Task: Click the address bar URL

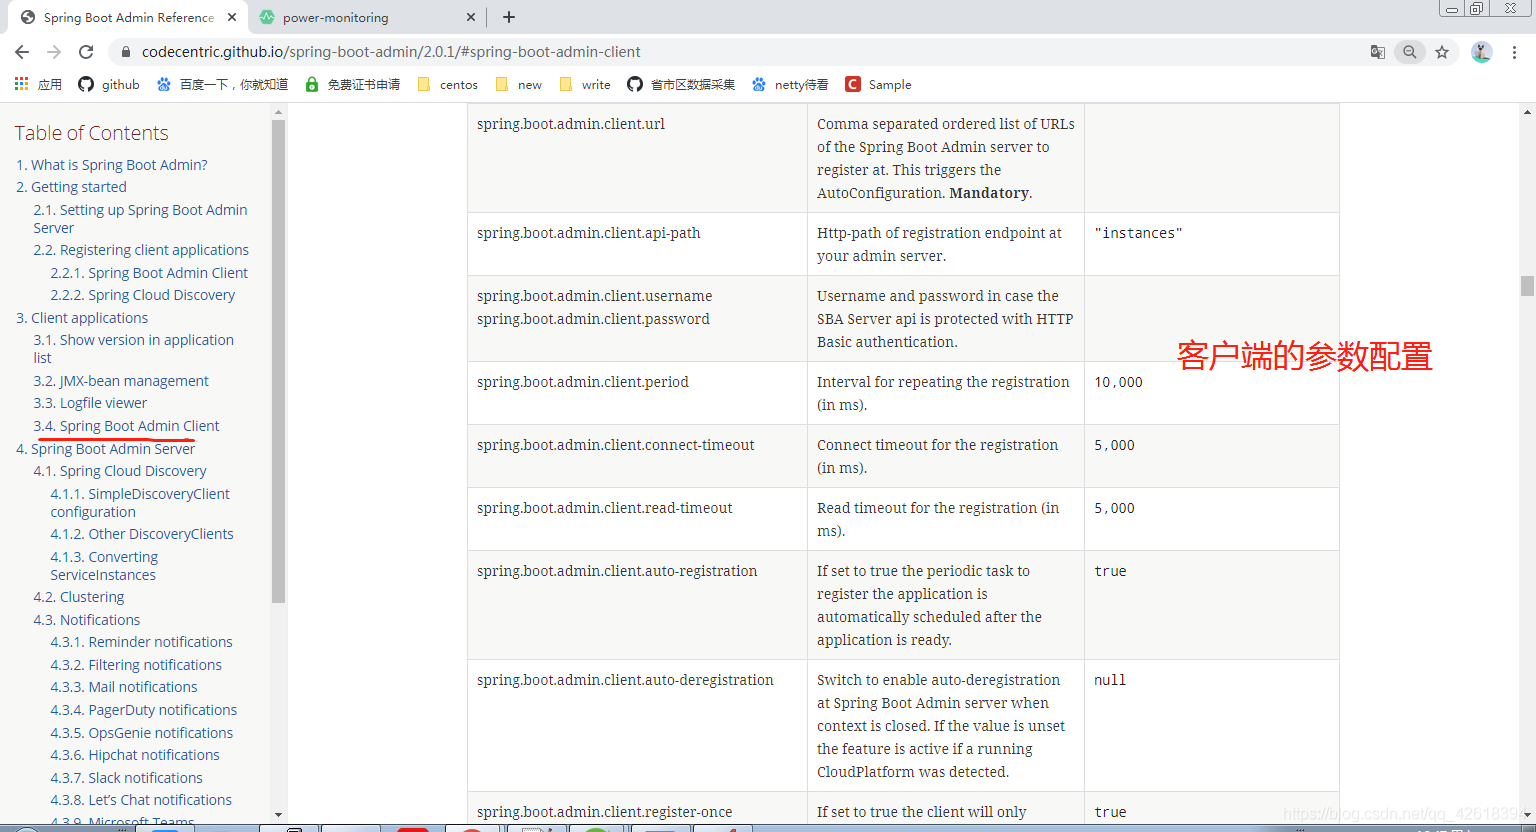Action: point(391,52)
